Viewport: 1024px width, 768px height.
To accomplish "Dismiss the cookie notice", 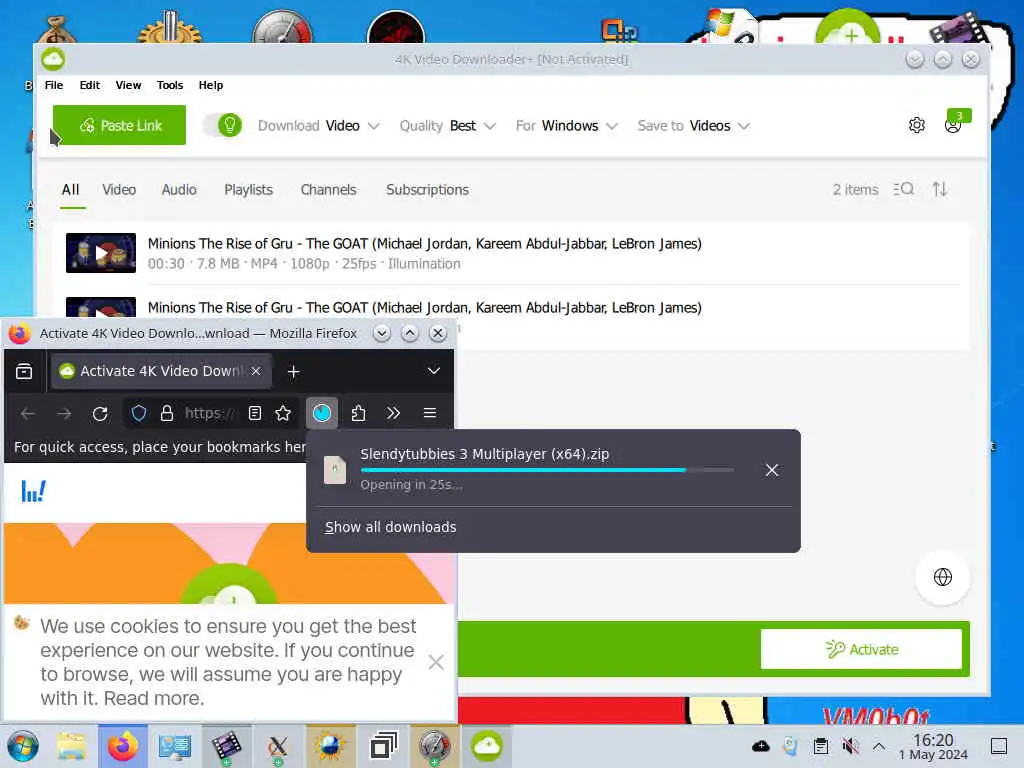I will coord(436,662).
